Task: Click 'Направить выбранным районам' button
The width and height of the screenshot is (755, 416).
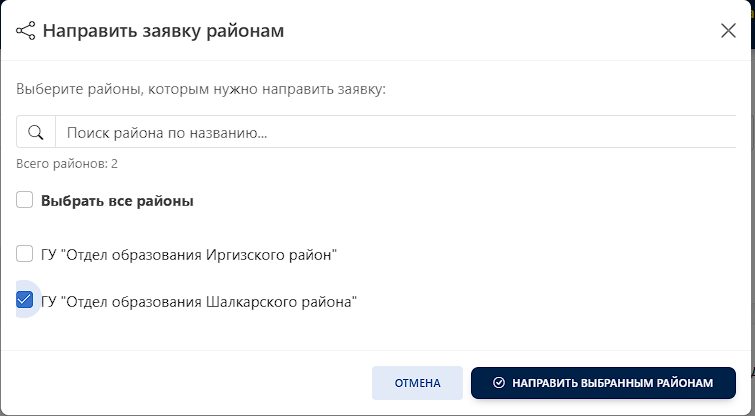Action: [603, 383]
